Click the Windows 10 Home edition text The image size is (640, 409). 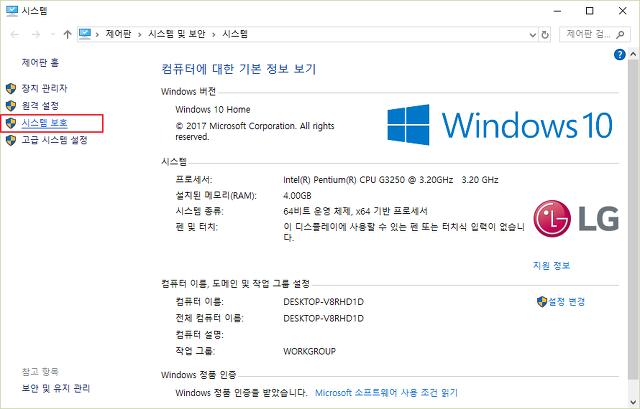[213, 109]
